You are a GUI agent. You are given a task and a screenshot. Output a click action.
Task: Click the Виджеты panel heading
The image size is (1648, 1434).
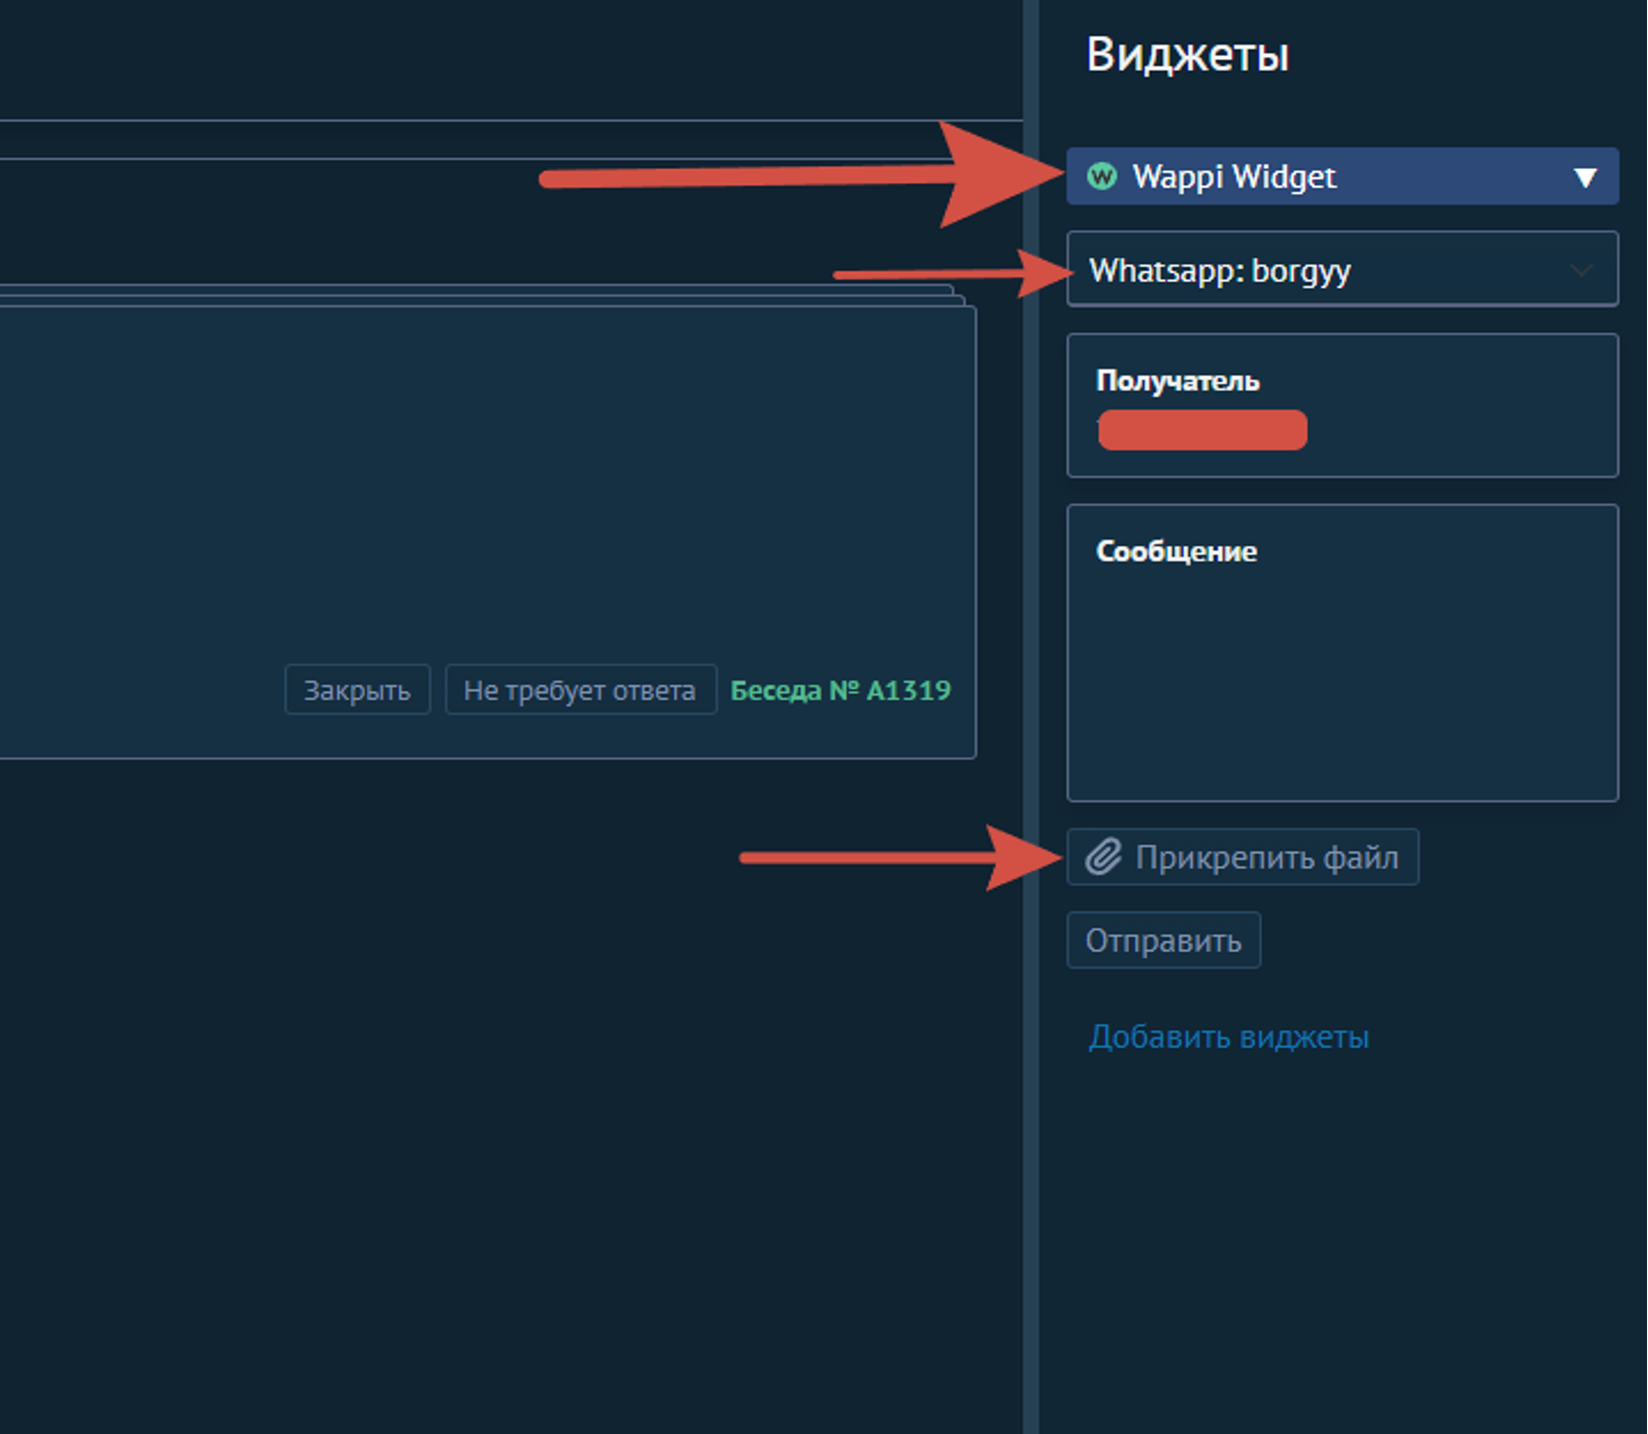[x=1187, y=54]
